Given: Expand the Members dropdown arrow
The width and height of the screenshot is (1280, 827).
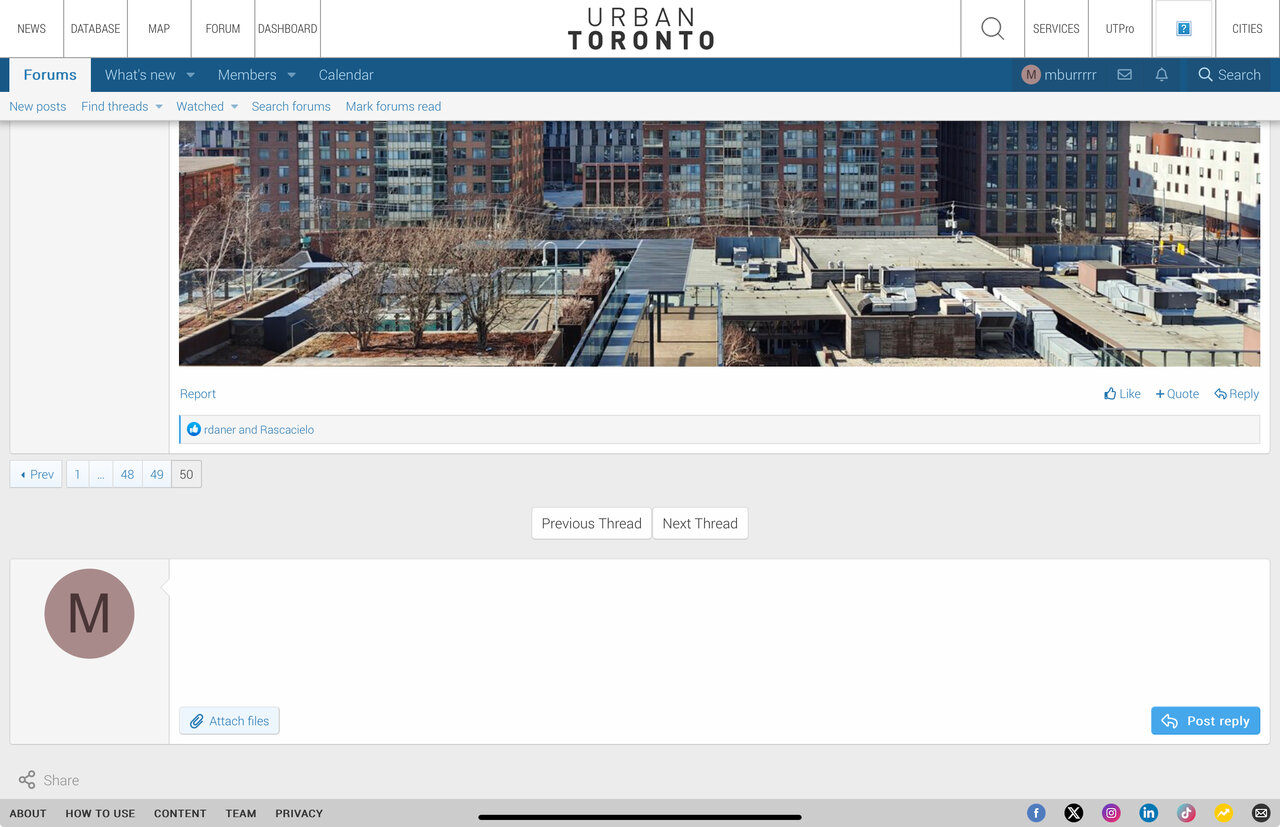Looking at the screenshot, I should click(x=291, y=75).
